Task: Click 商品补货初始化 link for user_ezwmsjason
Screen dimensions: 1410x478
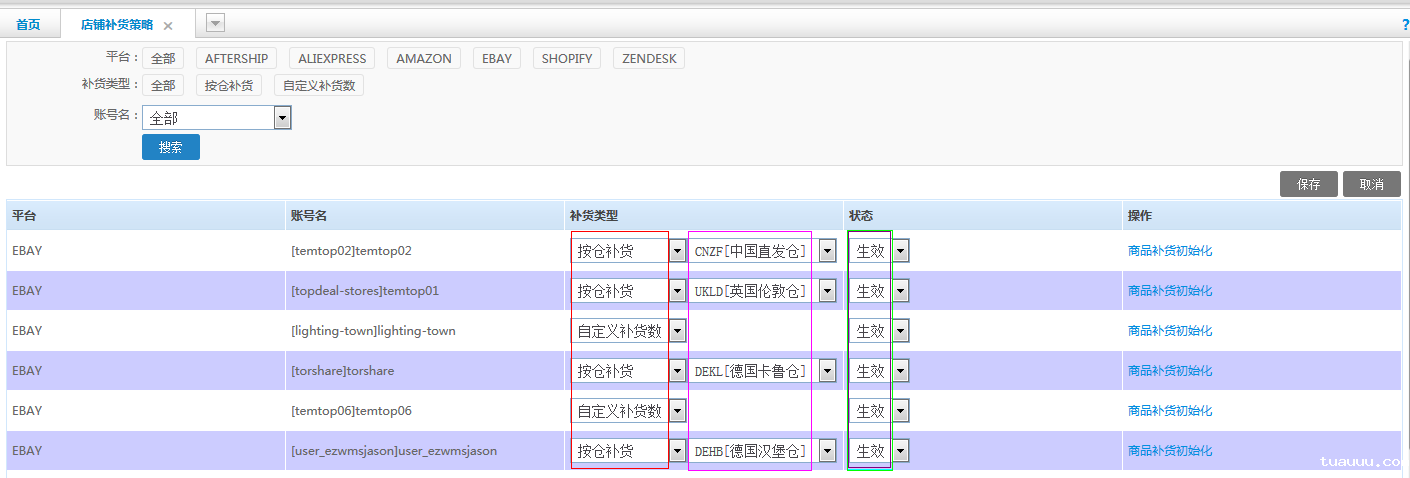Action: (1170, 451)
